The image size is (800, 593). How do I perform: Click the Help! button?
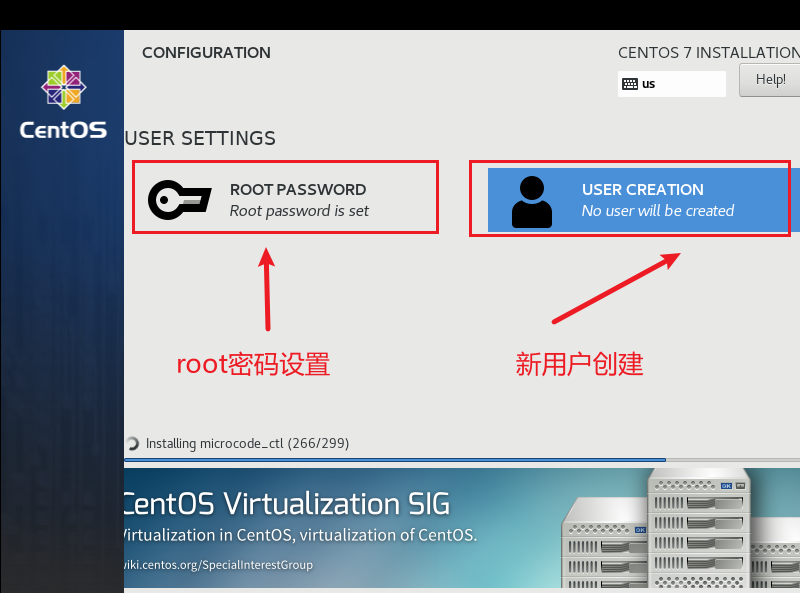click(769, 80)
